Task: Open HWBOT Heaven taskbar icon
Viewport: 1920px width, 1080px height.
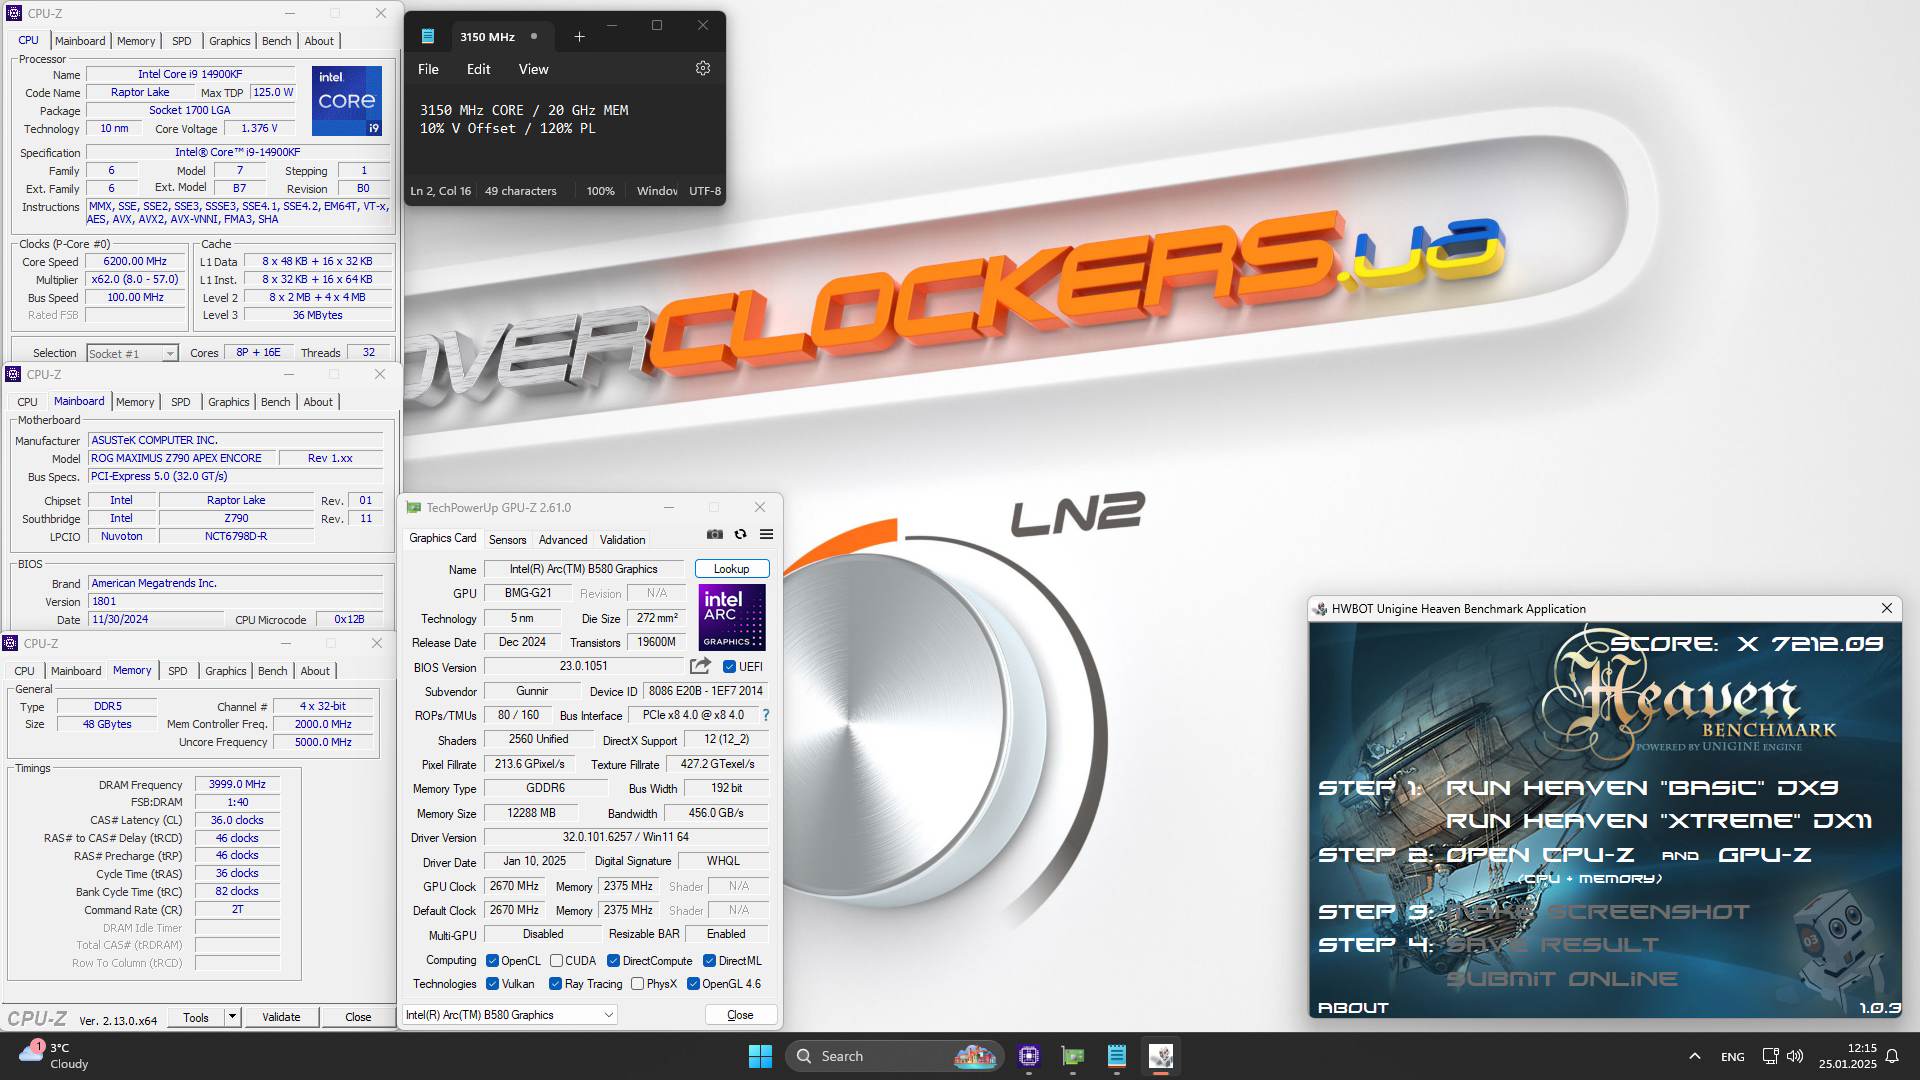Action: click(x=1161, y=1056)
